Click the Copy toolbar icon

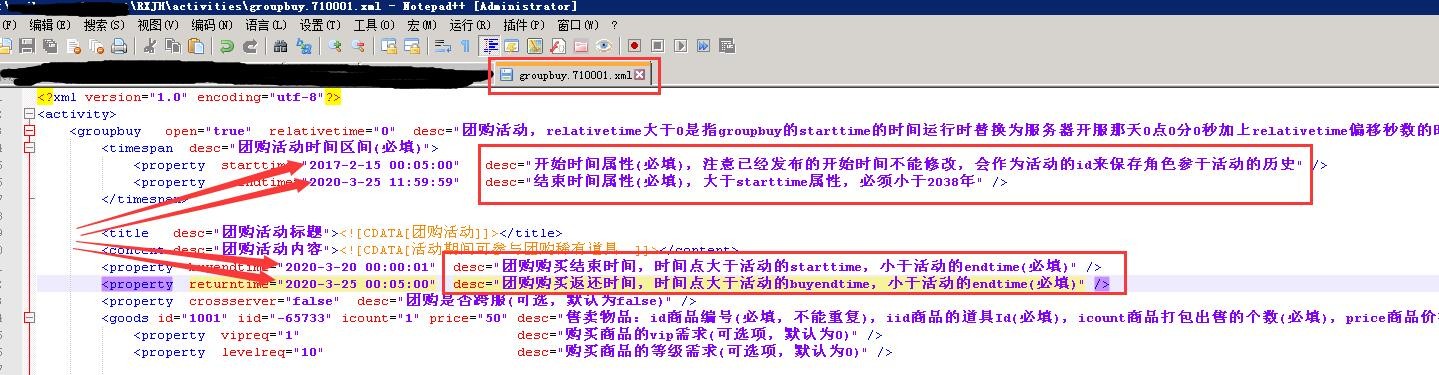pos(173,46)
